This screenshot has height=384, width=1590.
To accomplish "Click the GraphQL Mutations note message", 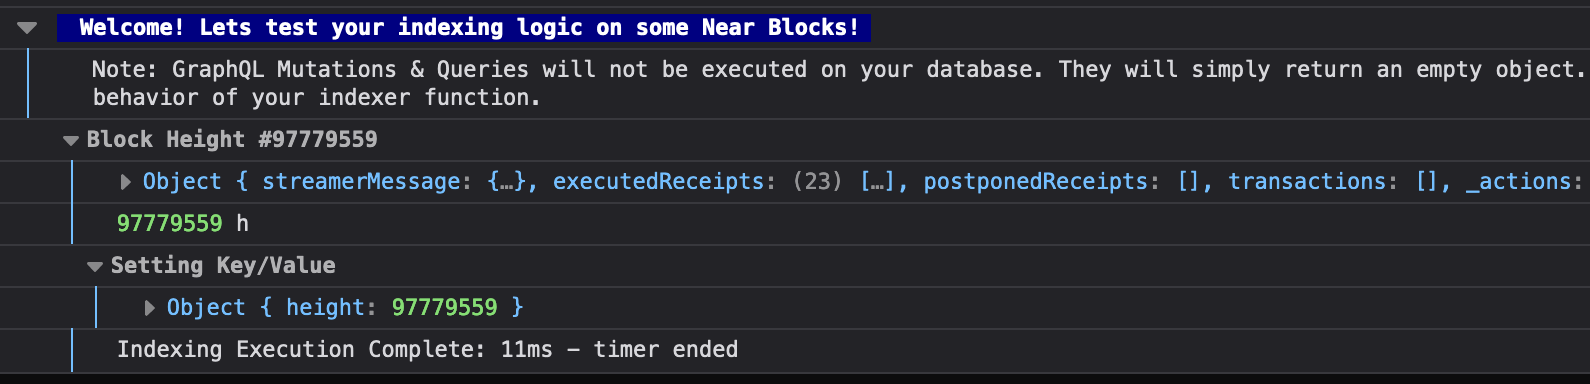I will click(838, 70).
